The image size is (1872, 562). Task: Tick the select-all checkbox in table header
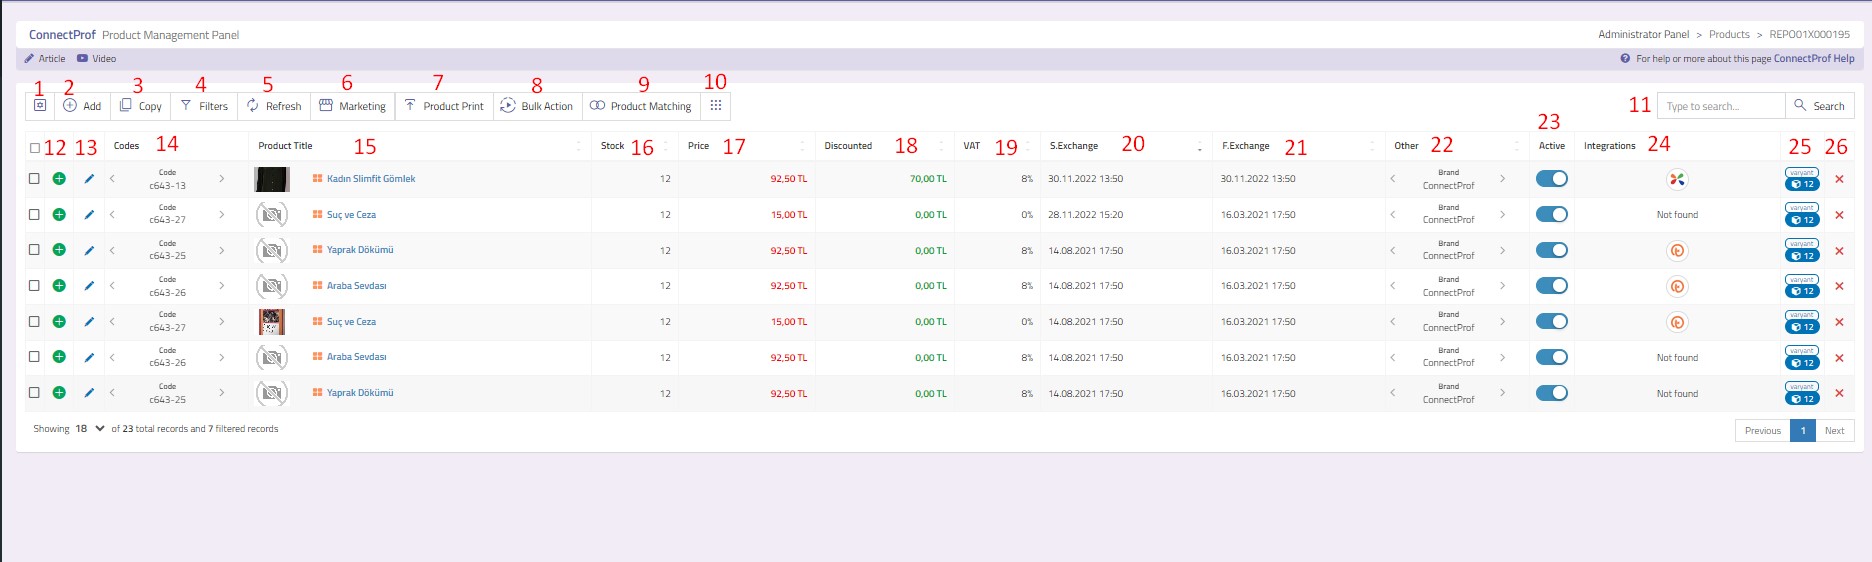pyautogui.click(x=35, y=148)
